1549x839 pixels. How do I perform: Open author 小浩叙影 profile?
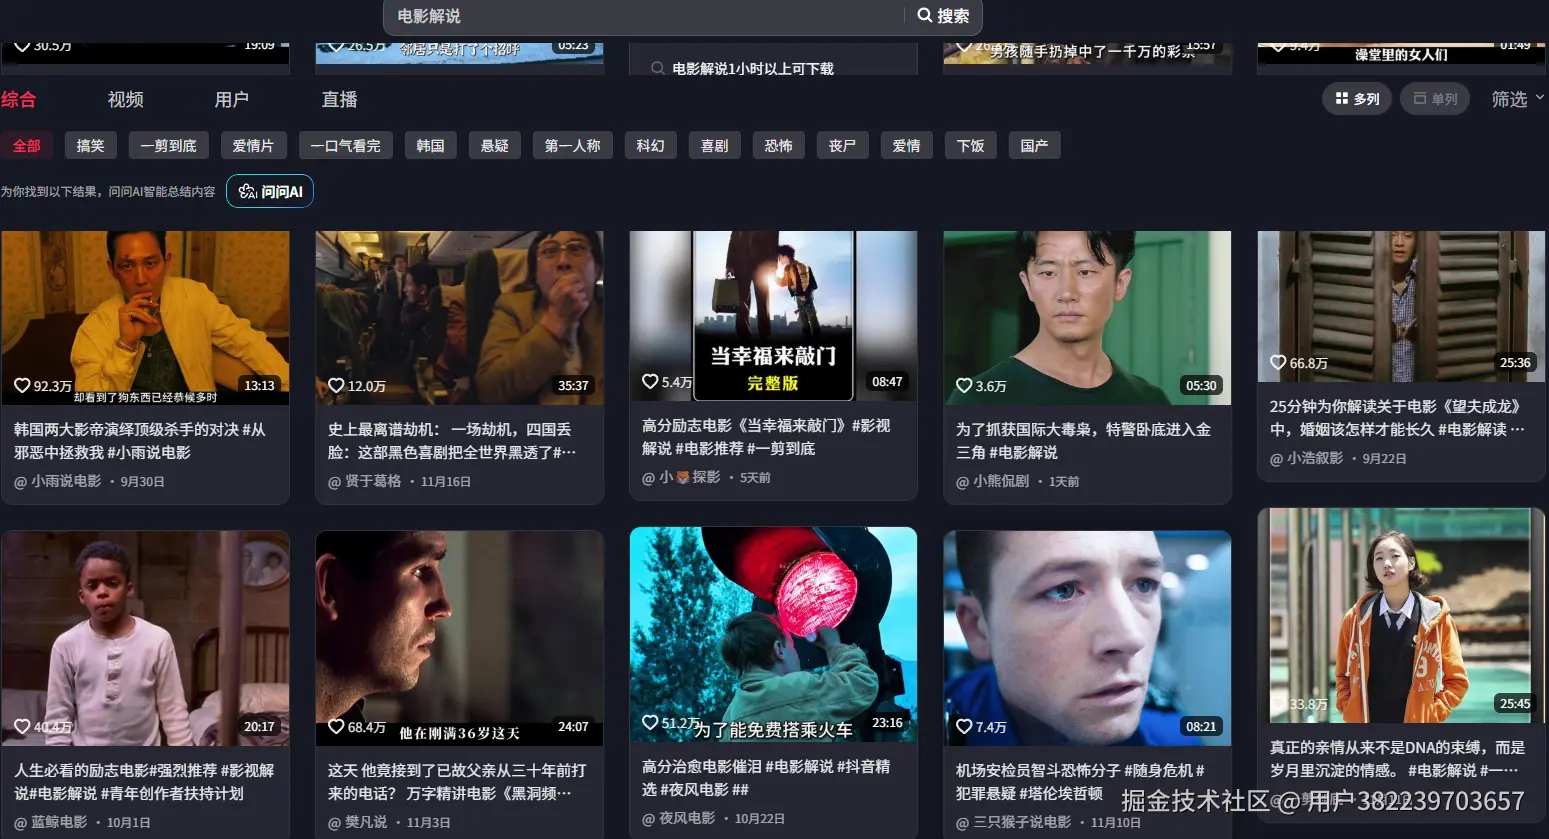point(1307,458)
